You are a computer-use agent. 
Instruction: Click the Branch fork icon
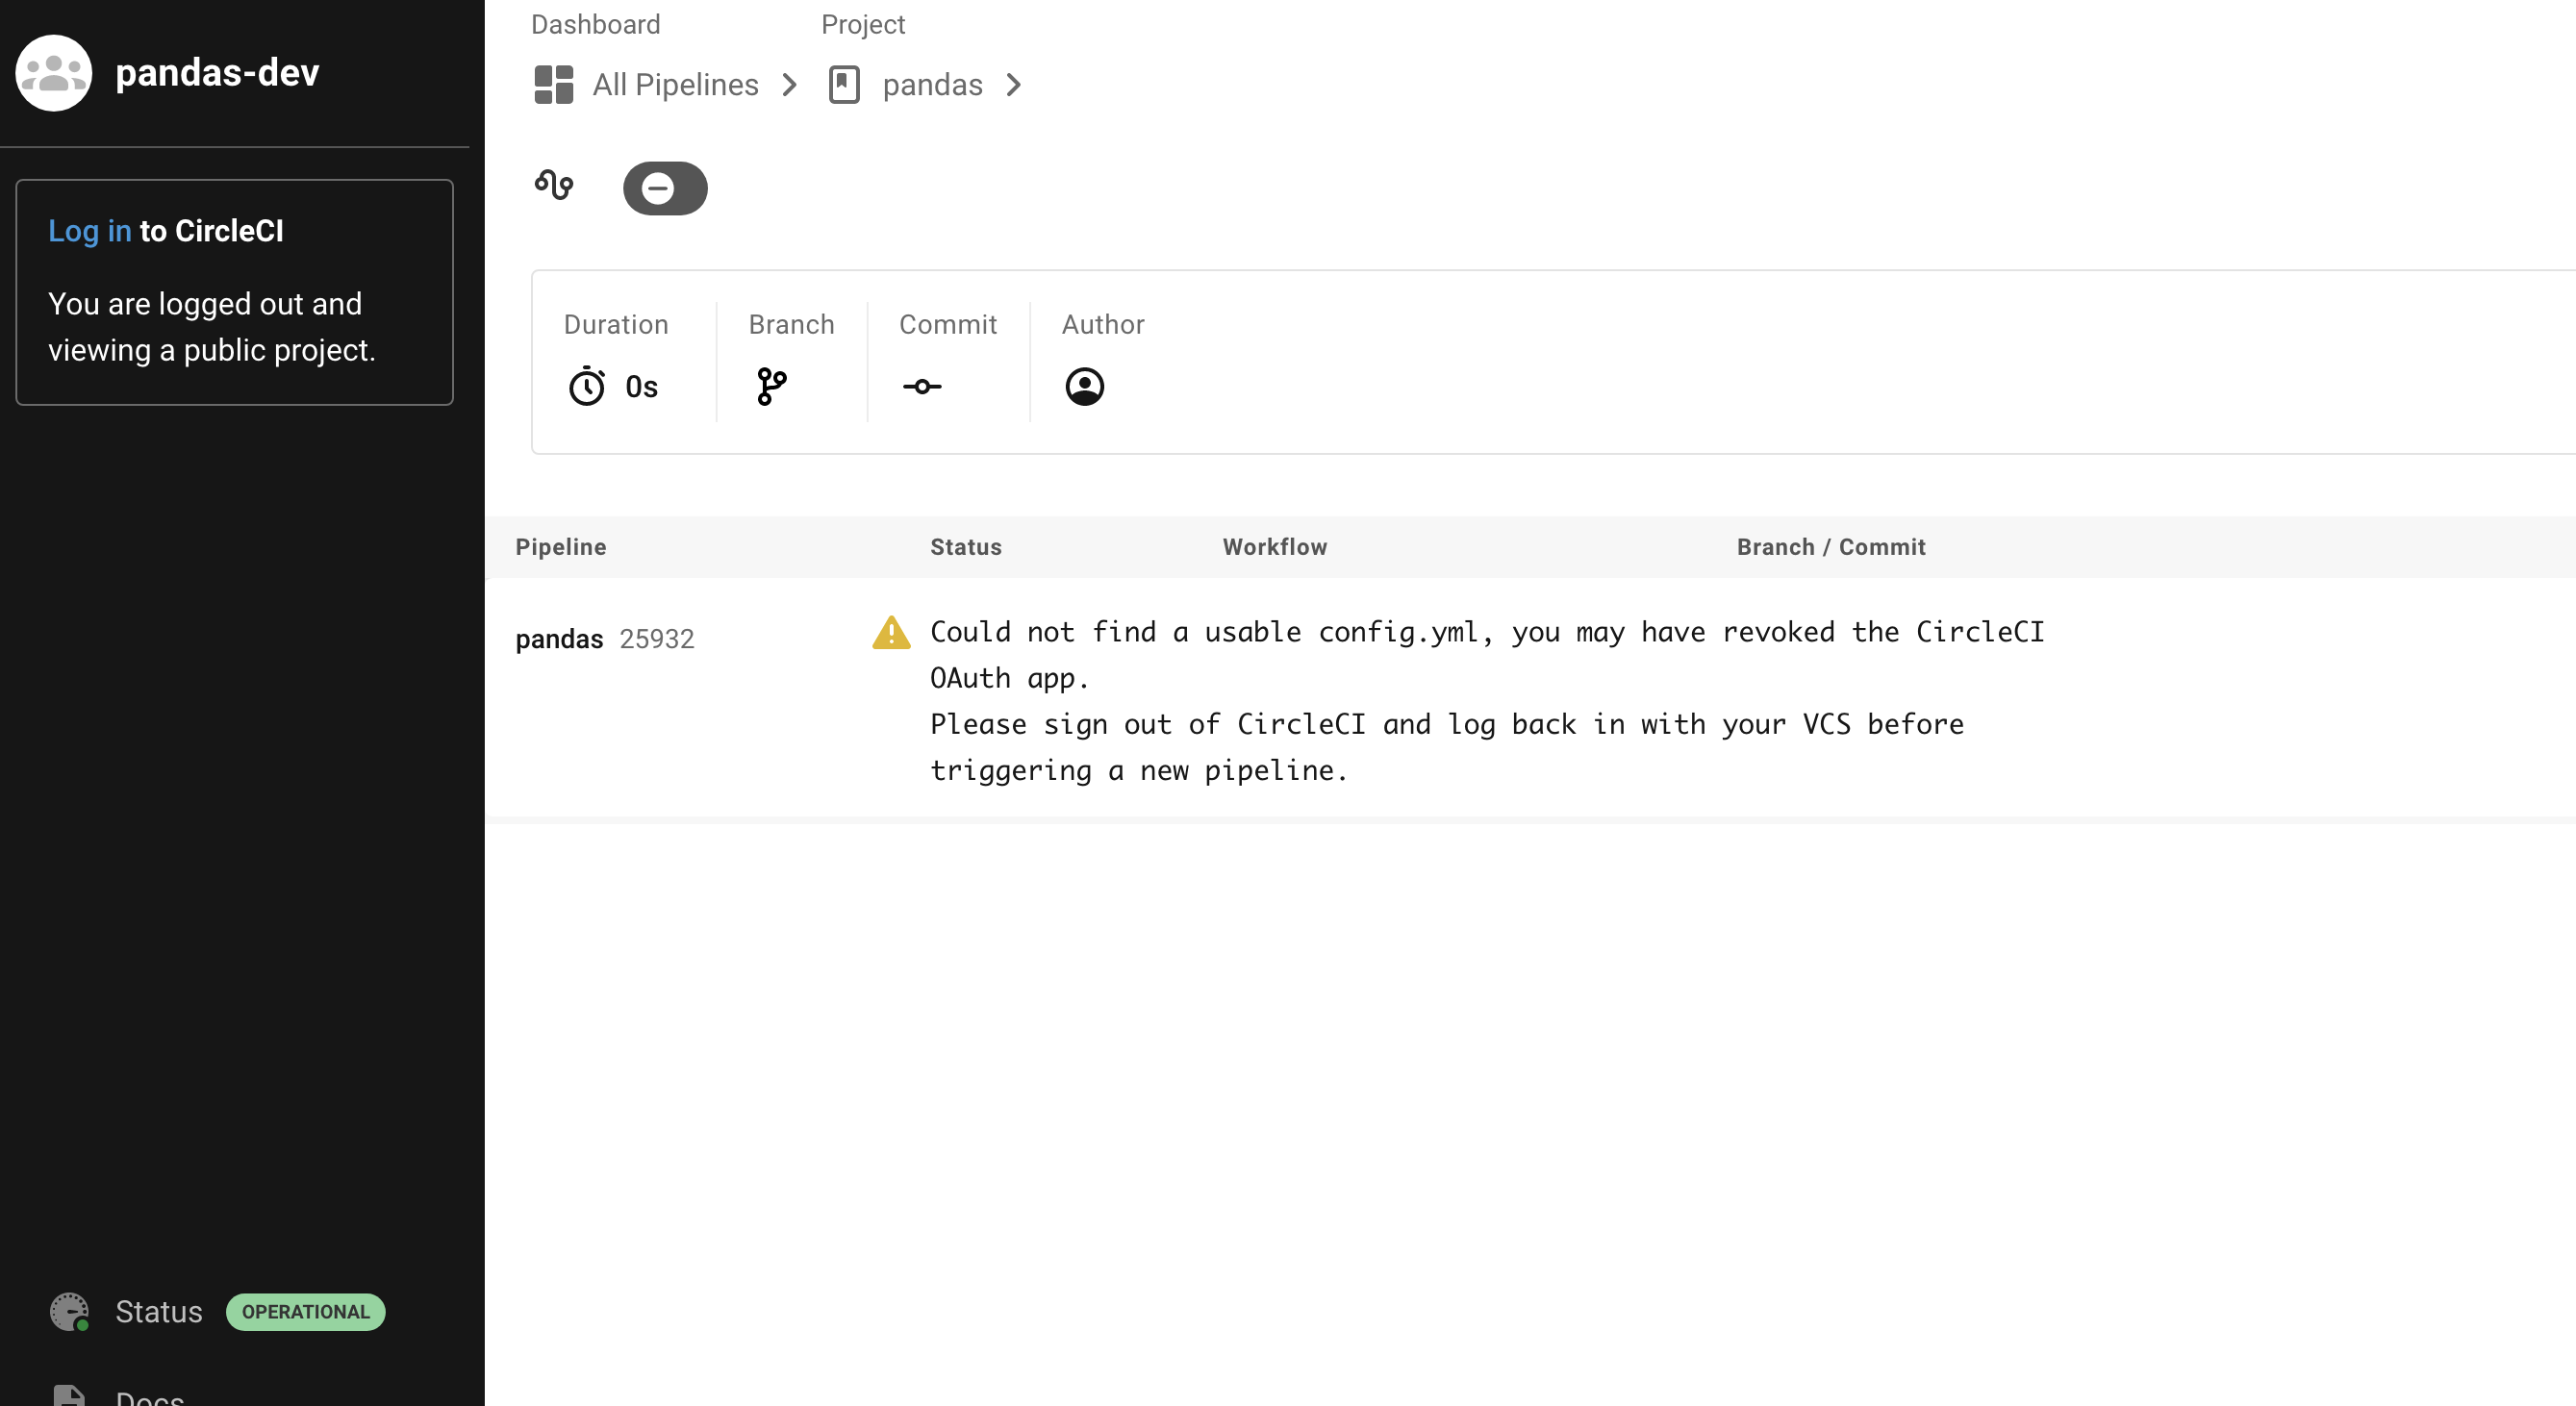[x=772, y=386]
